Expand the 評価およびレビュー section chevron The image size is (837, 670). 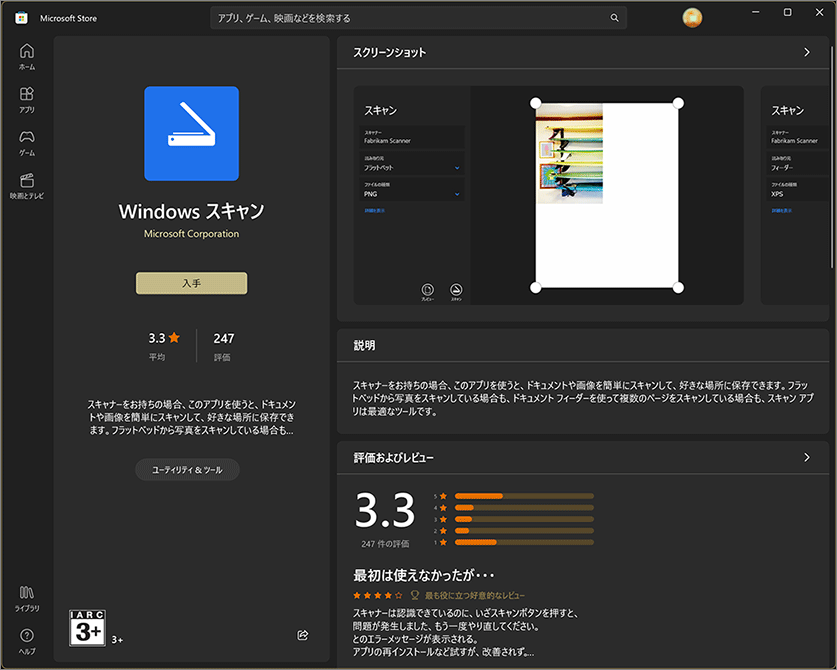click(807, 458)
